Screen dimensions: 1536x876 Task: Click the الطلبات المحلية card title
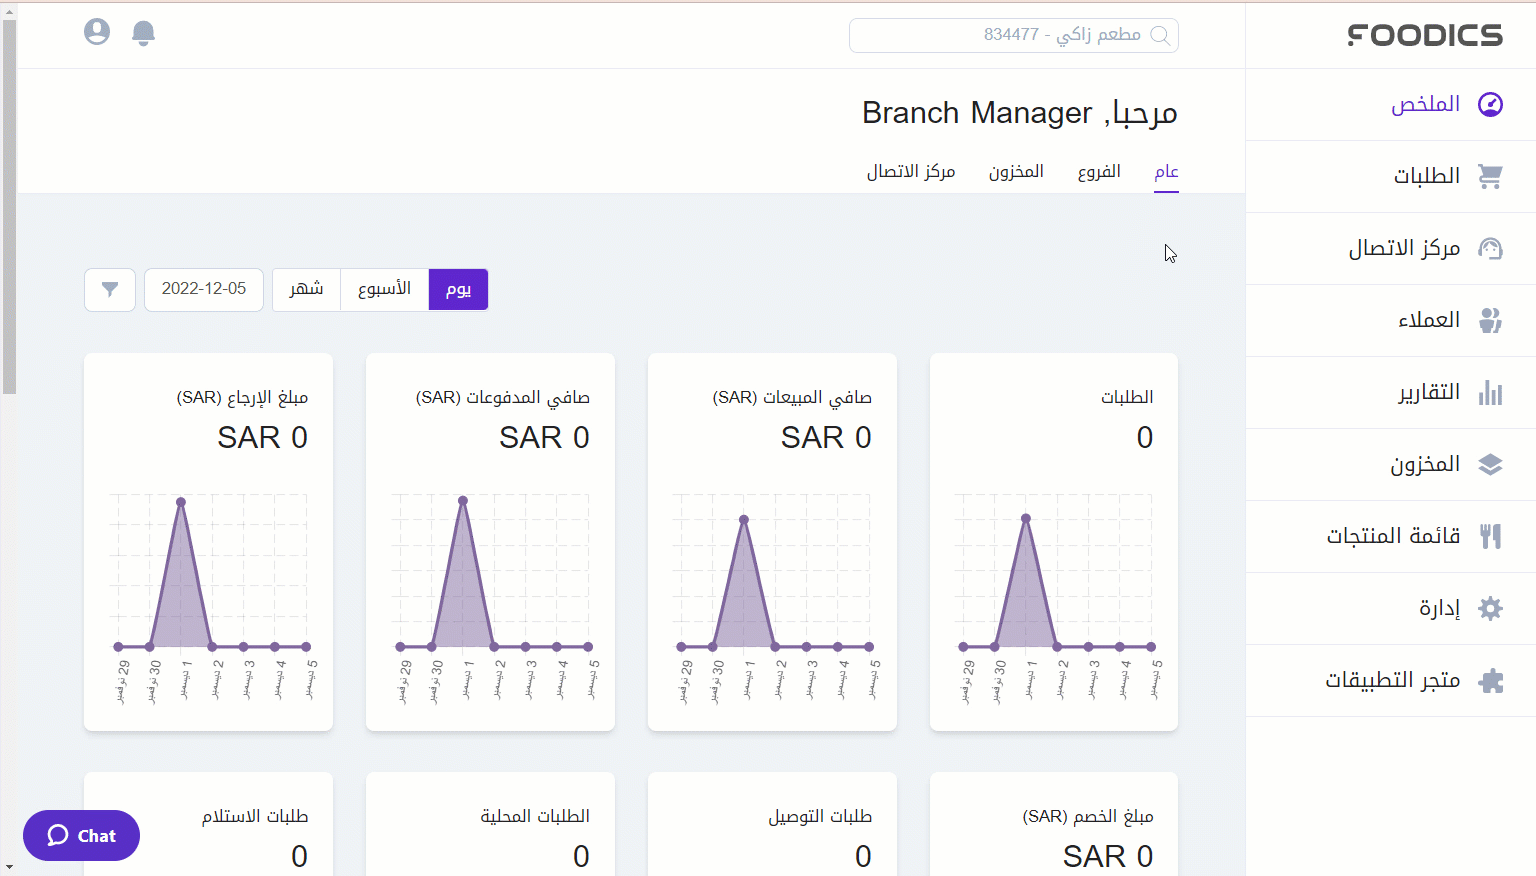pos(535,816)
